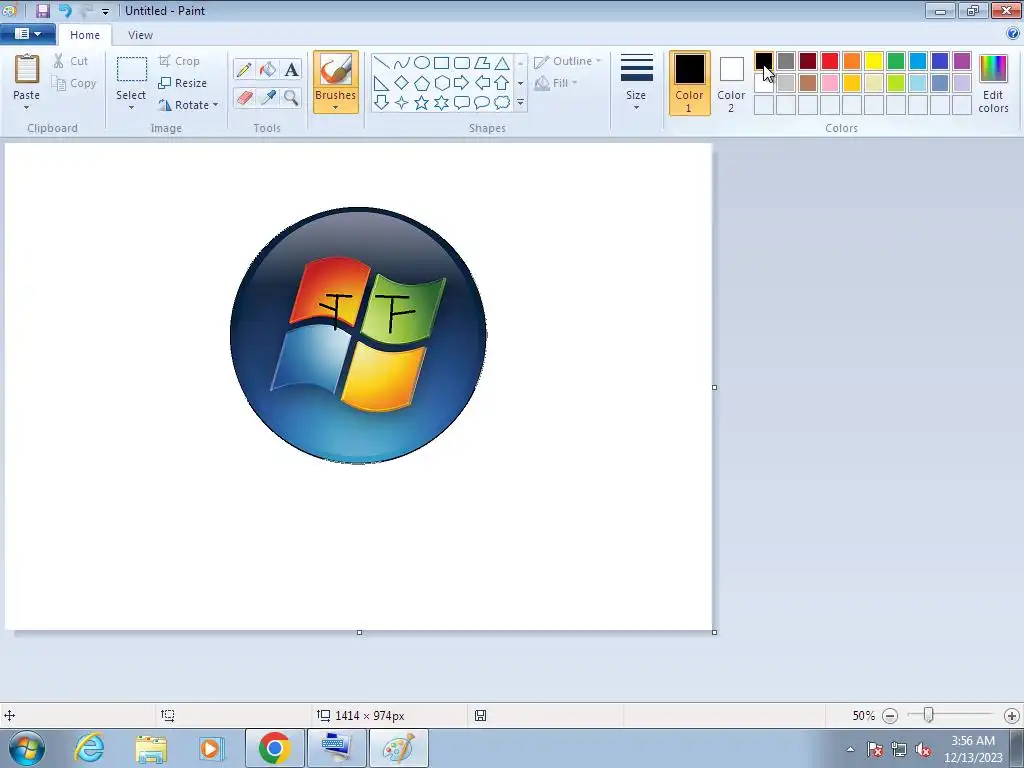Select the Color picker eyedropper tool
1024x768 pixels.
click(268, 97)
